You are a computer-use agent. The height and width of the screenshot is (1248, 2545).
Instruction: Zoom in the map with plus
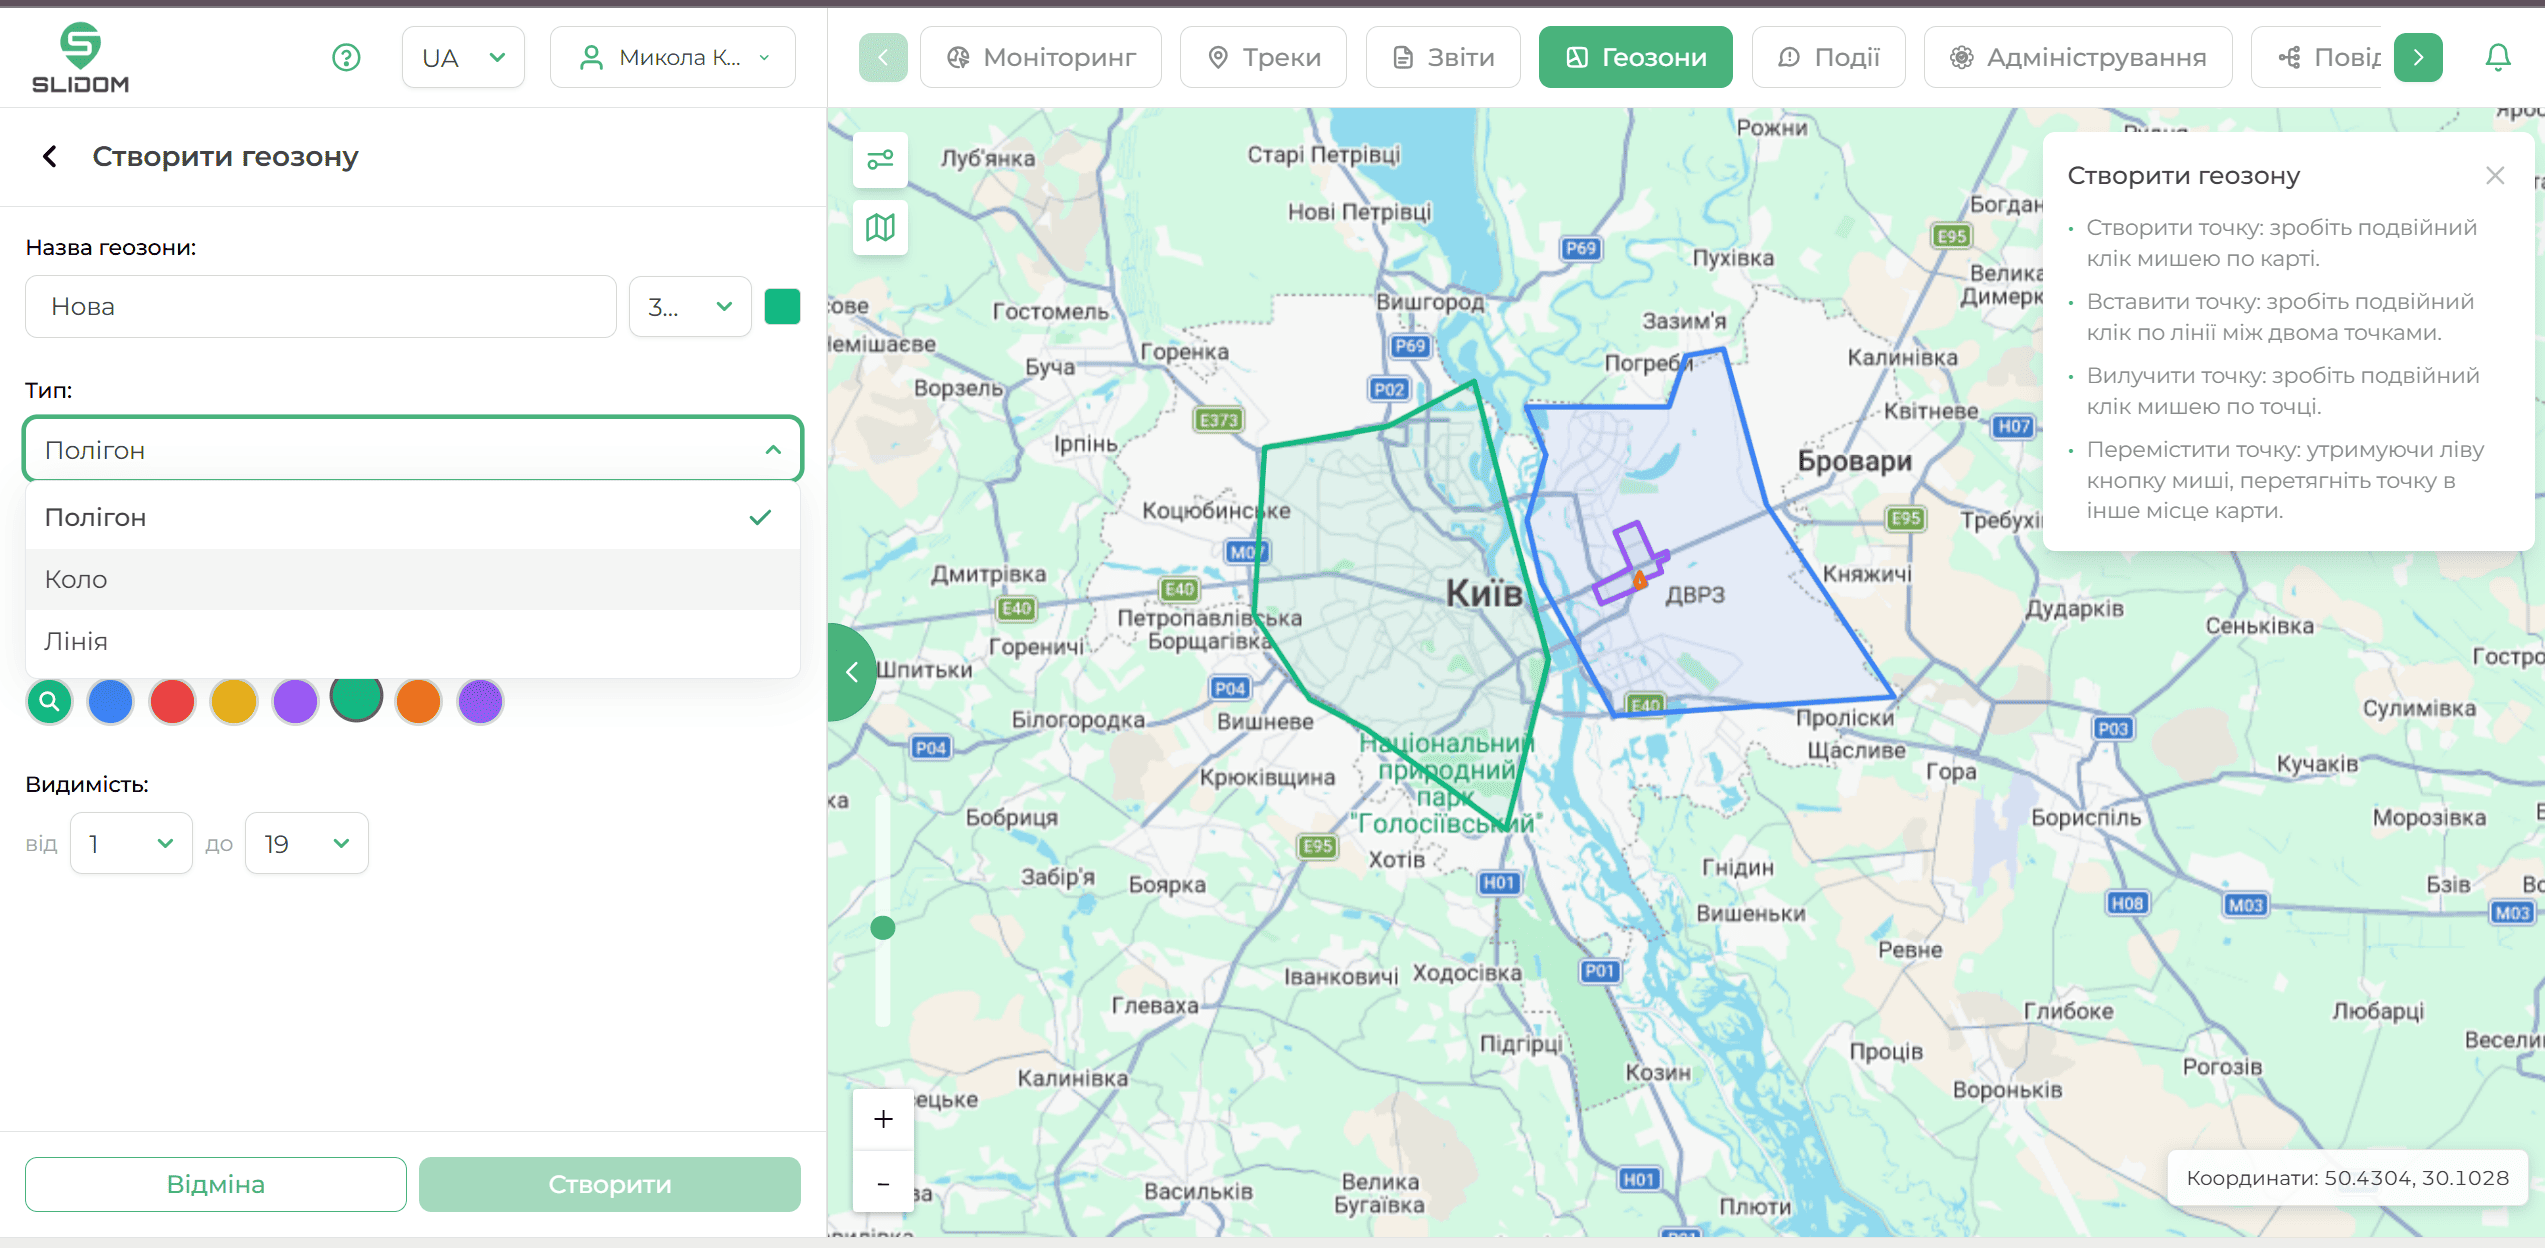883,1119
